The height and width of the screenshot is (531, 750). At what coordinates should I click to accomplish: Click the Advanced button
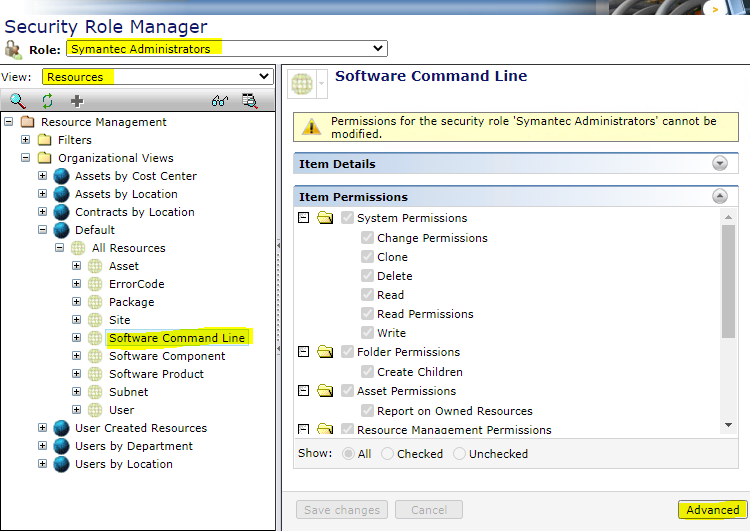(x=712, y=509)
